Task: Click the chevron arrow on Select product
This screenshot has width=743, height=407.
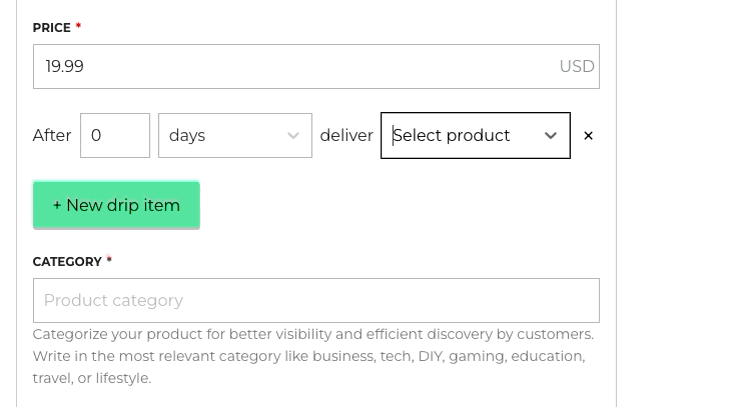Action: pyautogui.click(x=550, y=136)
